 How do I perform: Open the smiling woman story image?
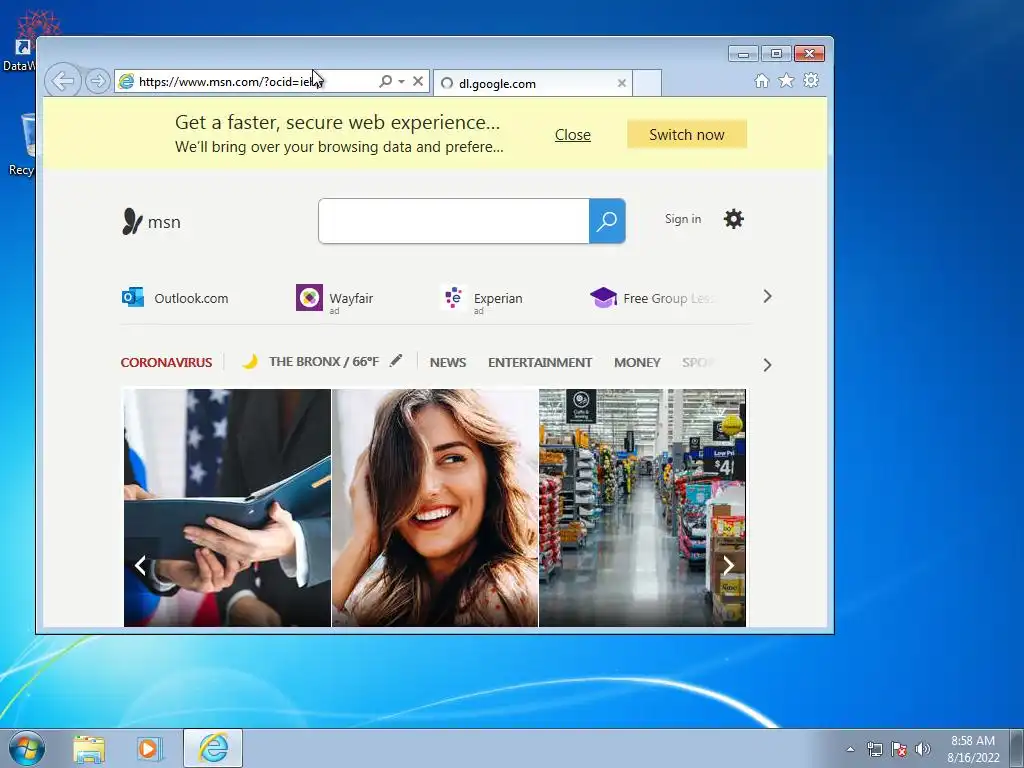pyautogui.click(x=435, y=508)
